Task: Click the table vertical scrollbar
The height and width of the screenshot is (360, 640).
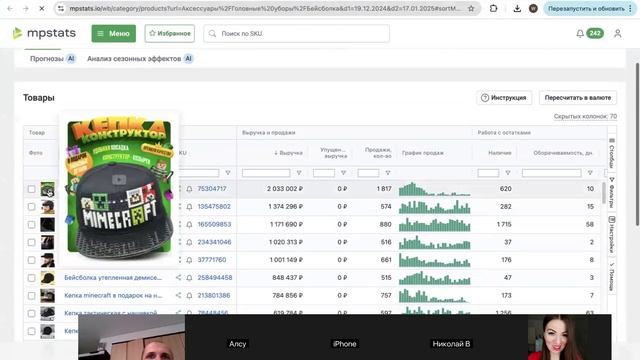Action: [x=604, y=193]
